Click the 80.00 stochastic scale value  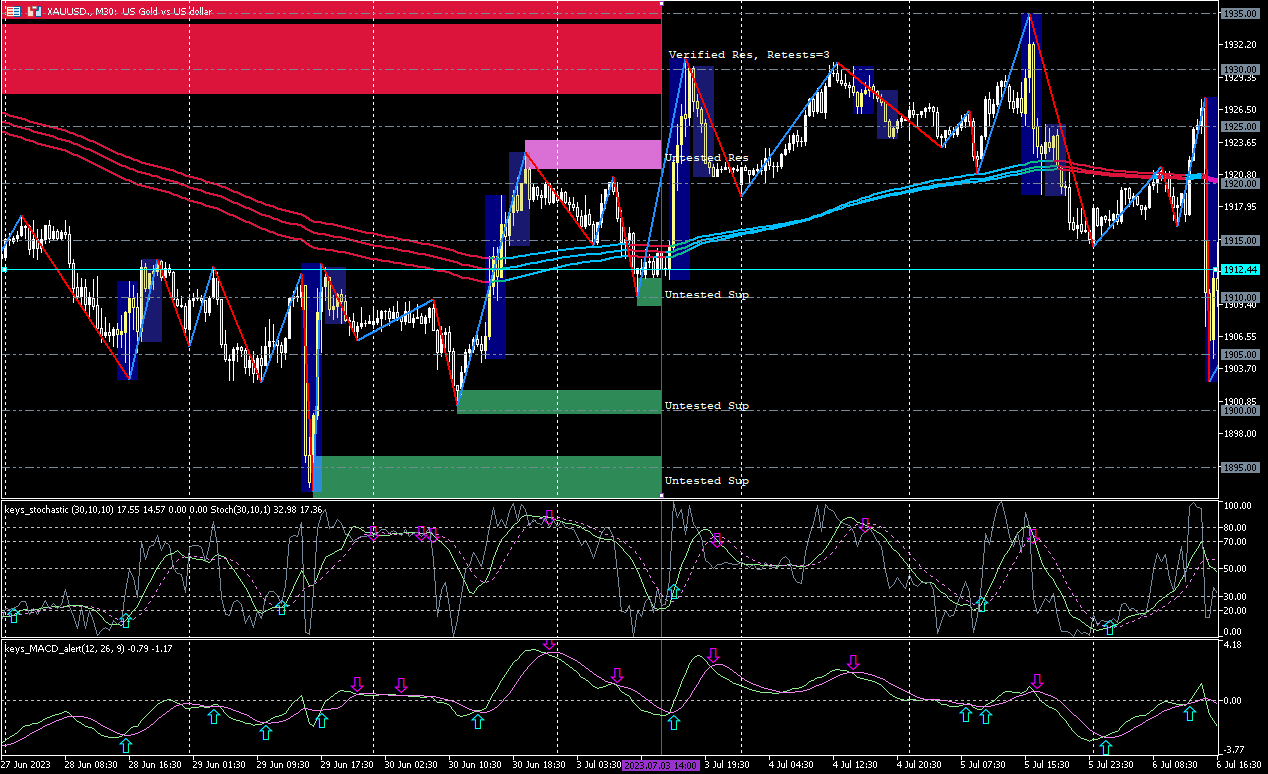pyautogui.click(x=1233, y=527)
